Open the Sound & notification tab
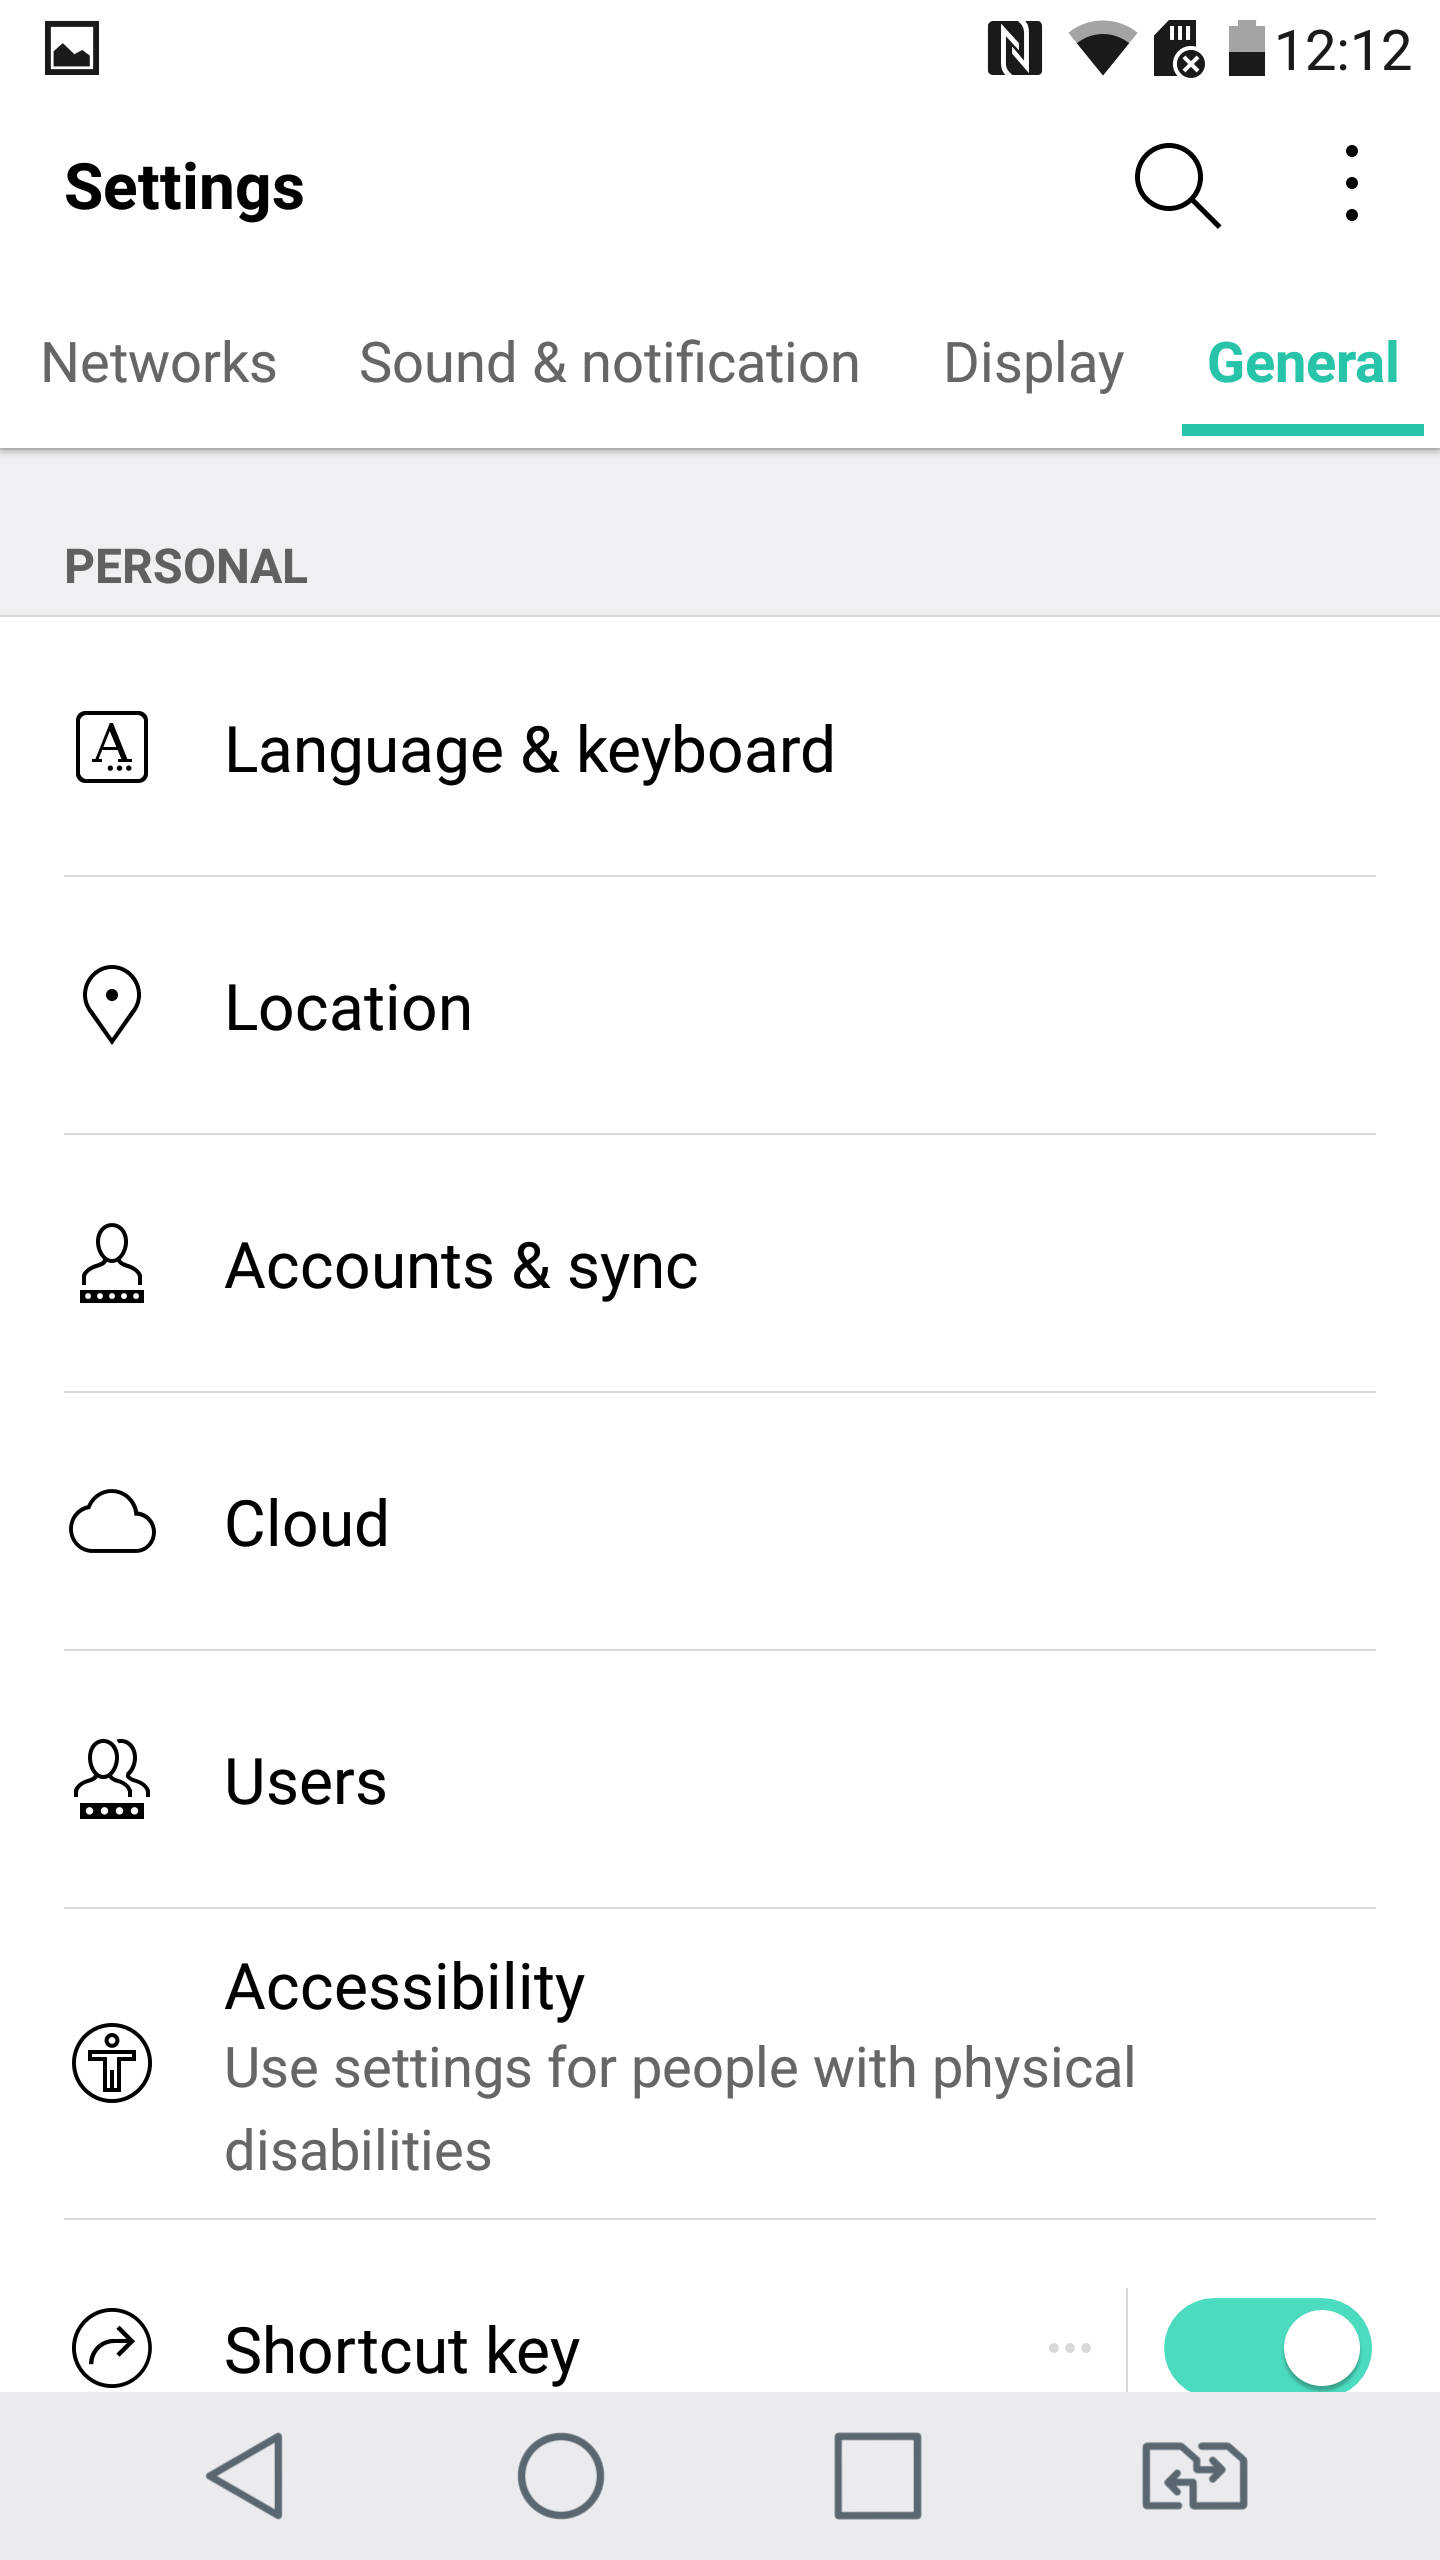The height and width of the screenshot is (2560, 1440). point(610,363)
